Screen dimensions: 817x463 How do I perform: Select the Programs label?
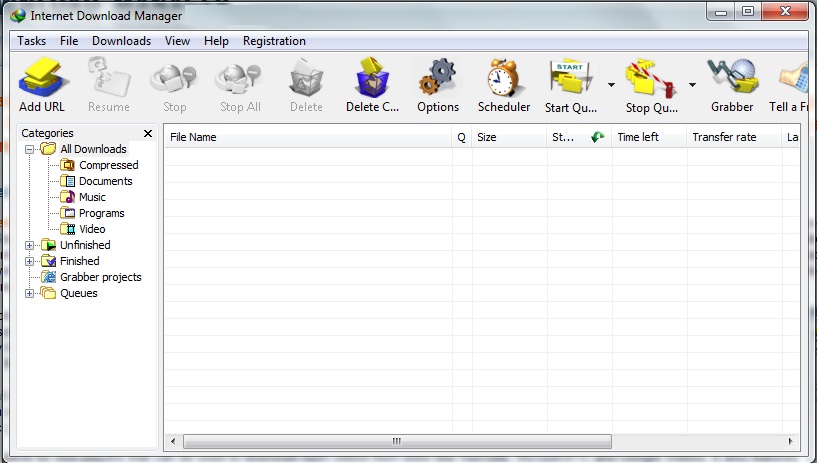click(102, 213)
